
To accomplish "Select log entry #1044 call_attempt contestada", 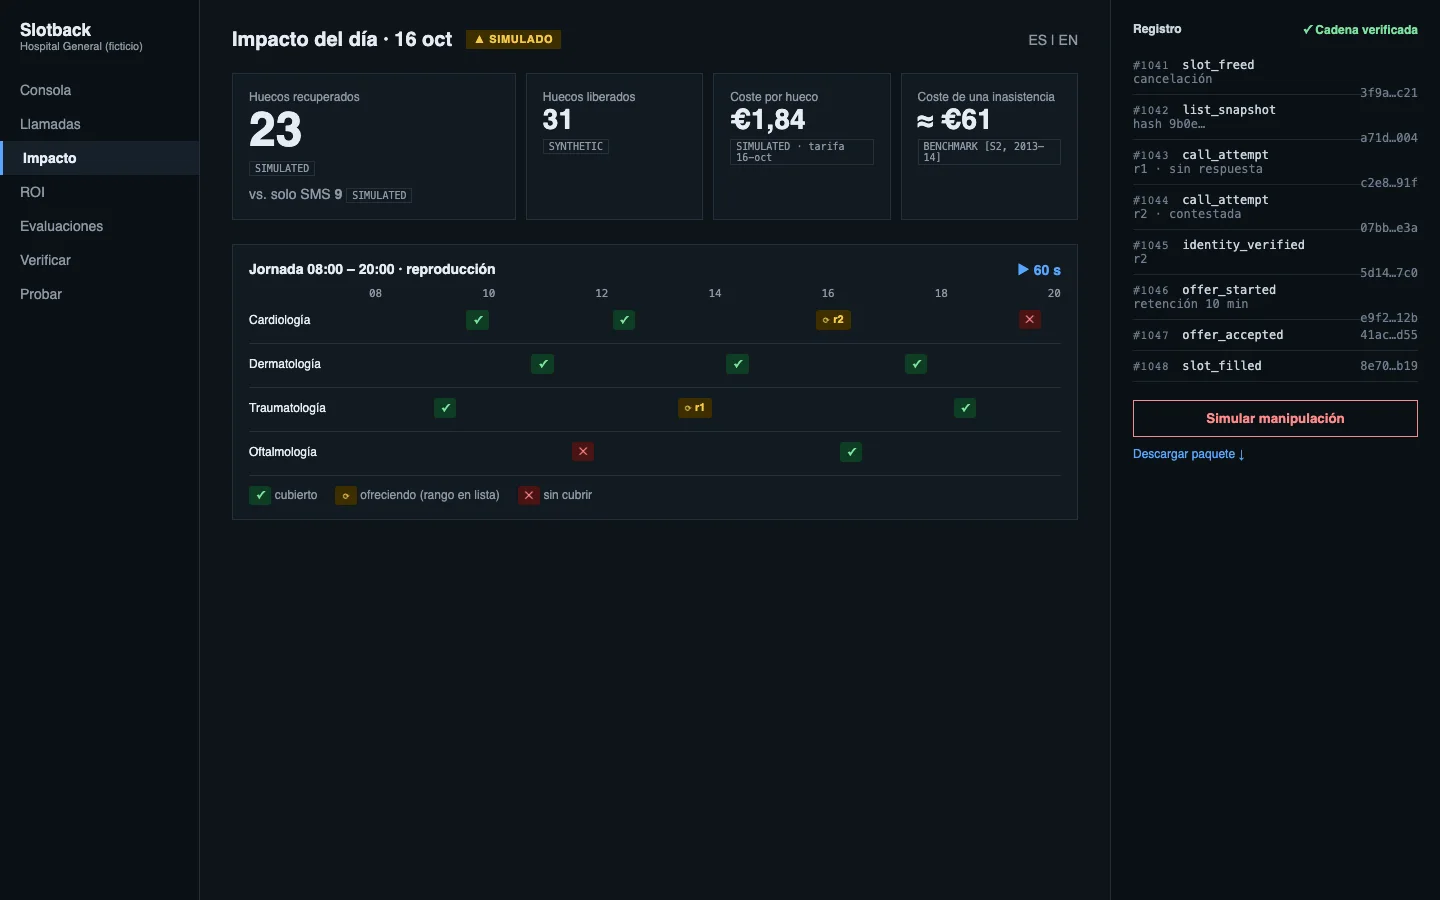I will pos(1275,207).
